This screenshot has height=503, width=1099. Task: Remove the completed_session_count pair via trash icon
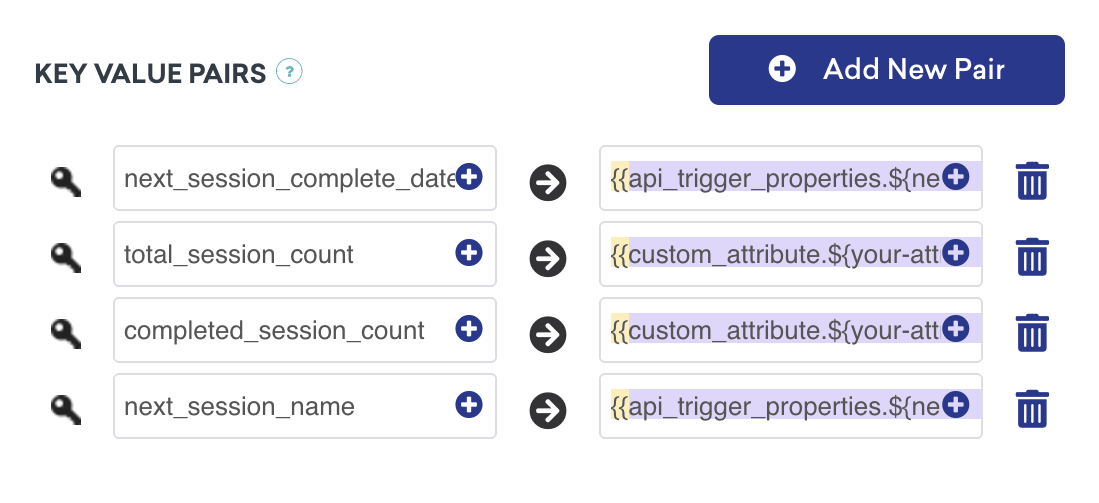click(1032, 332)
